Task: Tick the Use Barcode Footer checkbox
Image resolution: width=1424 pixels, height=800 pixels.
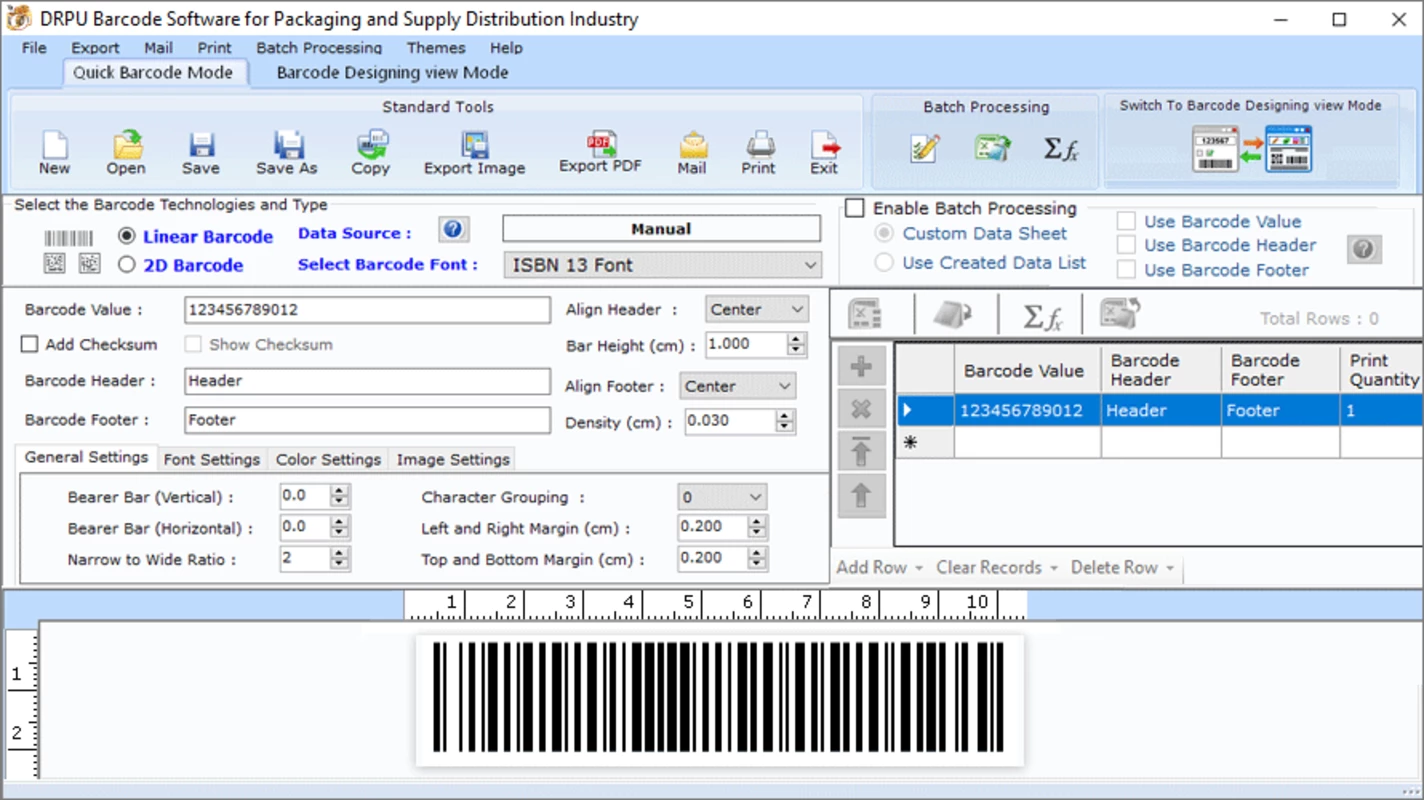Action: (x=1127, y=269)
